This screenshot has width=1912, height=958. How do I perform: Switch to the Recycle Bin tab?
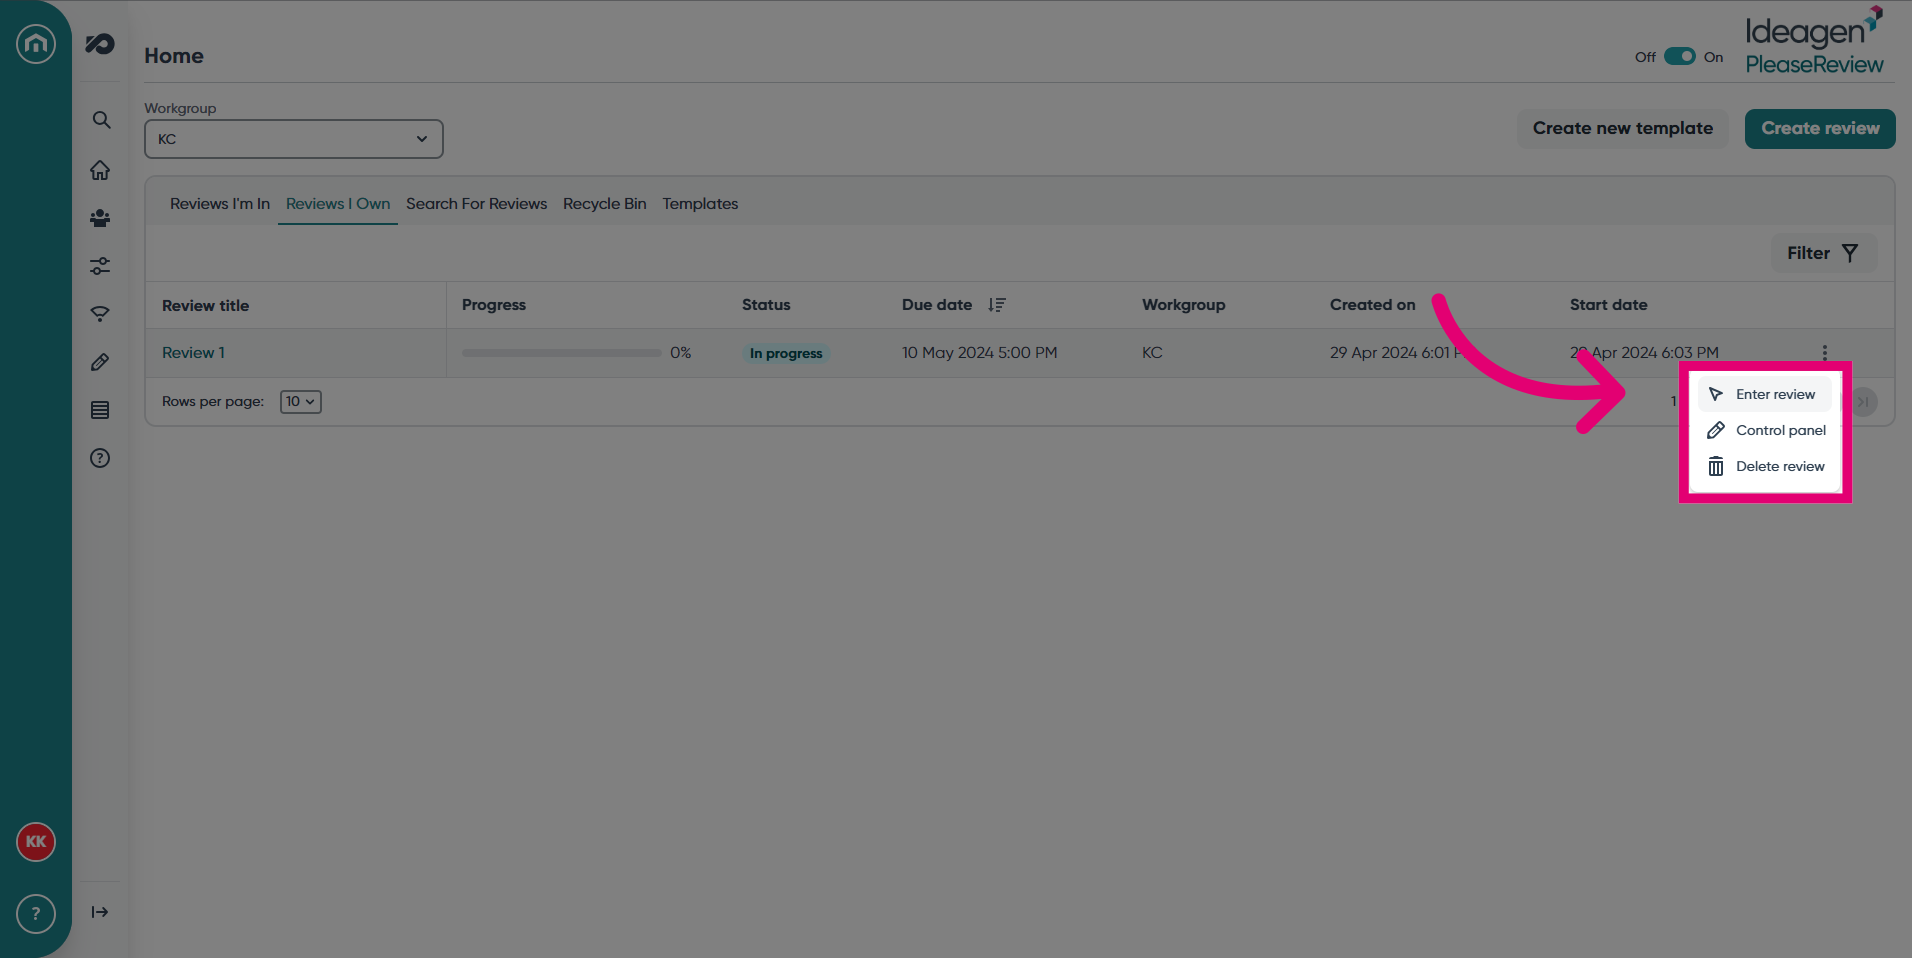[605, 204]
